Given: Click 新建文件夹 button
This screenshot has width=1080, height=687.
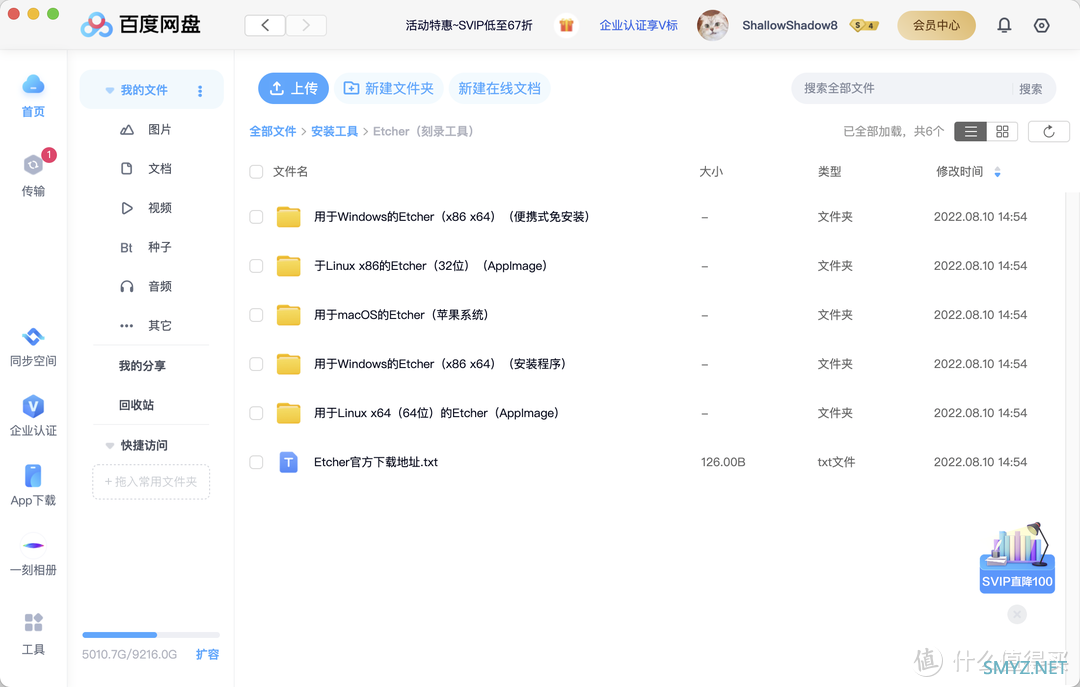Looking at the screenshot, I should pos(389,88).
